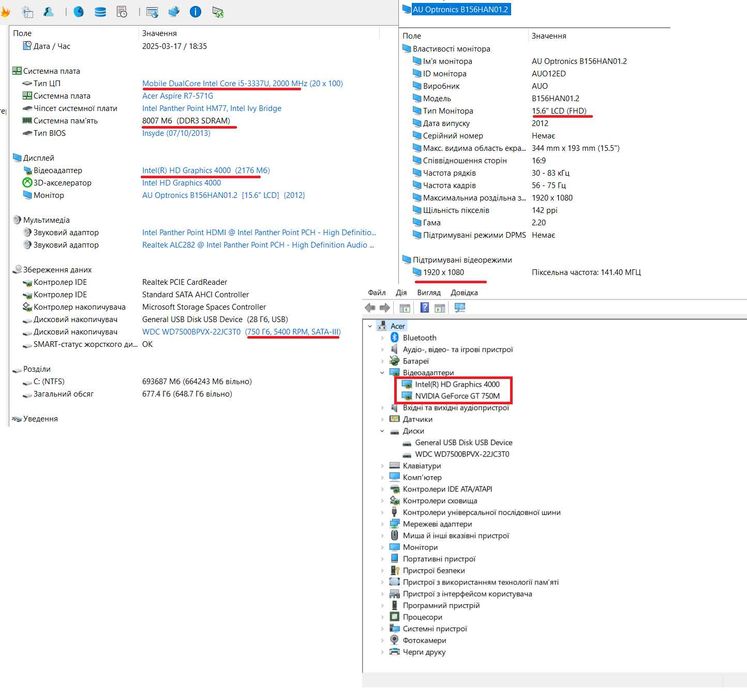
Task: Expand the Монітори node
Action: point(382,547)
